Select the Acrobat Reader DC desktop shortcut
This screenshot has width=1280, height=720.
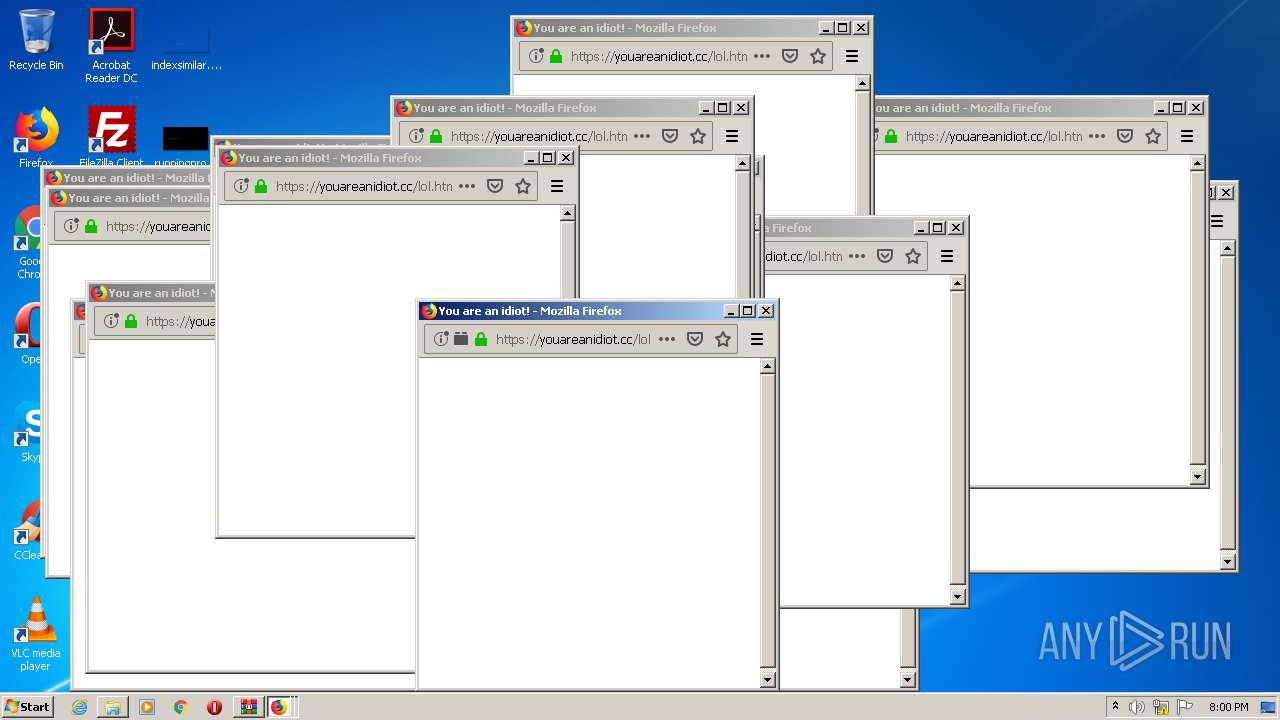pos(111,46)
